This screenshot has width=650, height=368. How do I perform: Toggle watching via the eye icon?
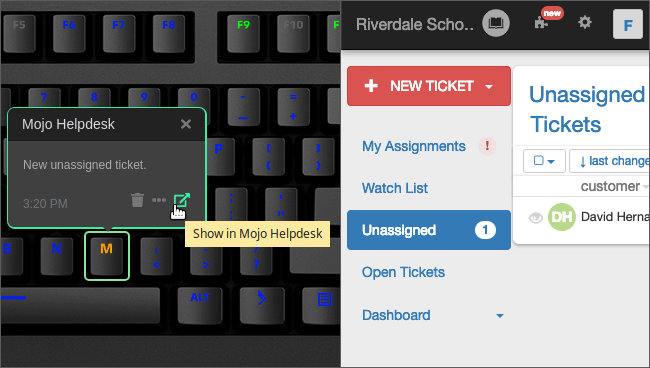[x=536, y=217]
